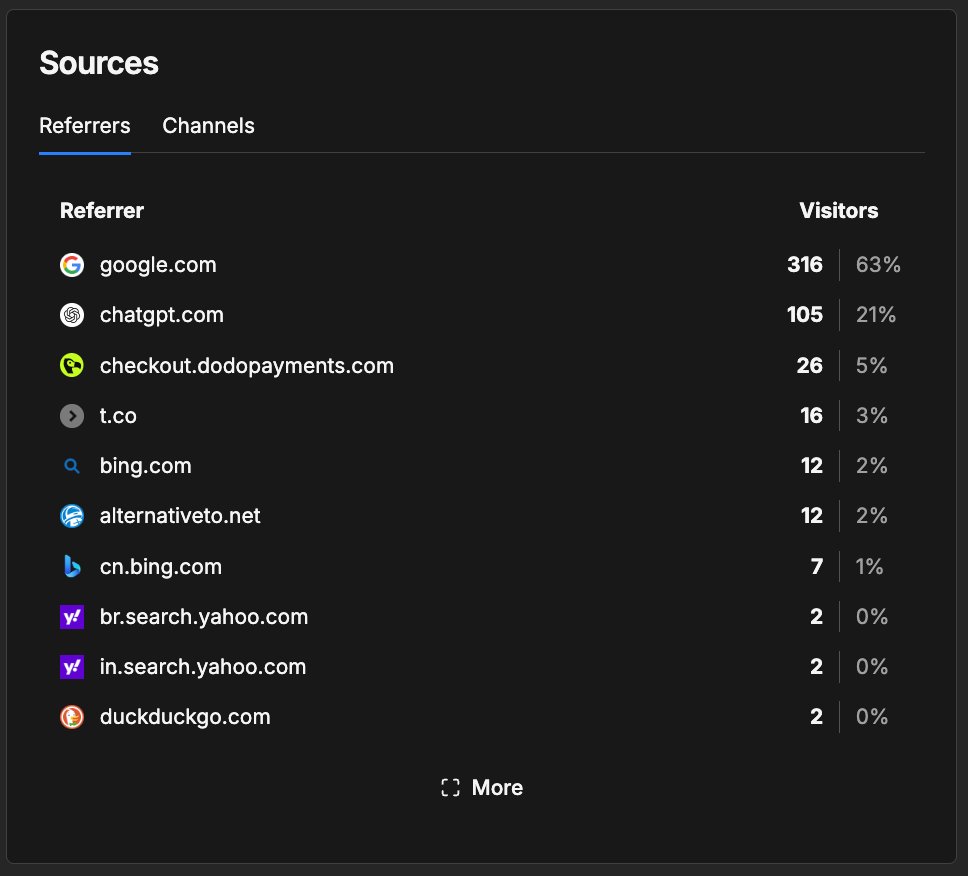Viewport: 968px width, 876px height.
Task: Click the 5% share for dodopayments
Action: pos(871,365)
